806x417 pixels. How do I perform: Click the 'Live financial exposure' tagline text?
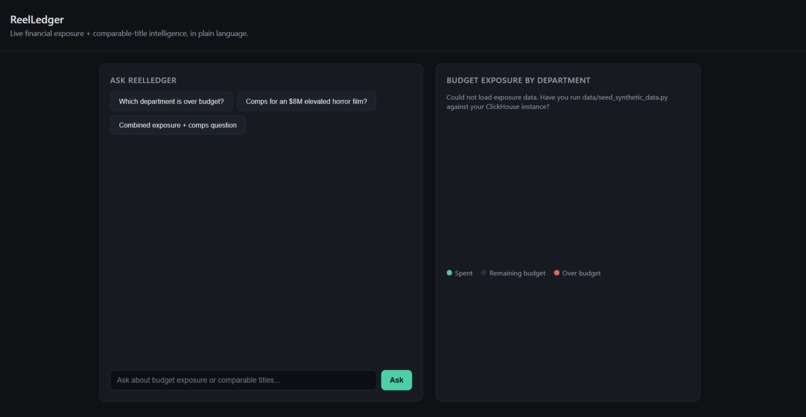[129, 34]
